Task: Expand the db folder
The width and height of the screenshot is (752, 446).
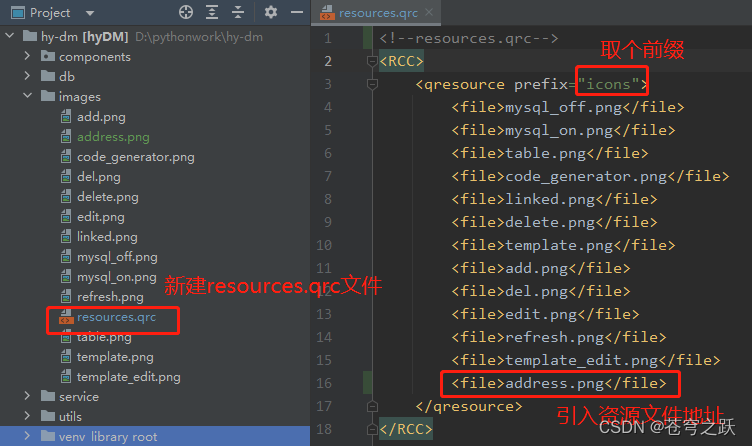Action: point(27,76)
